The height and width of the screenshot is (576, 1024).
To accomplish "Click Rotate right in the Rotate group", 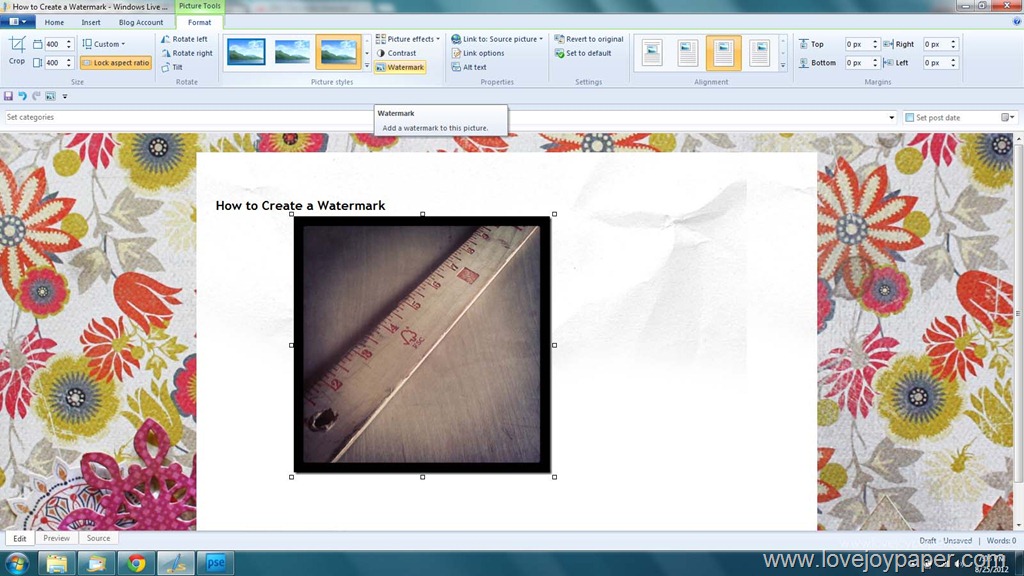I will tap(187, 53).
